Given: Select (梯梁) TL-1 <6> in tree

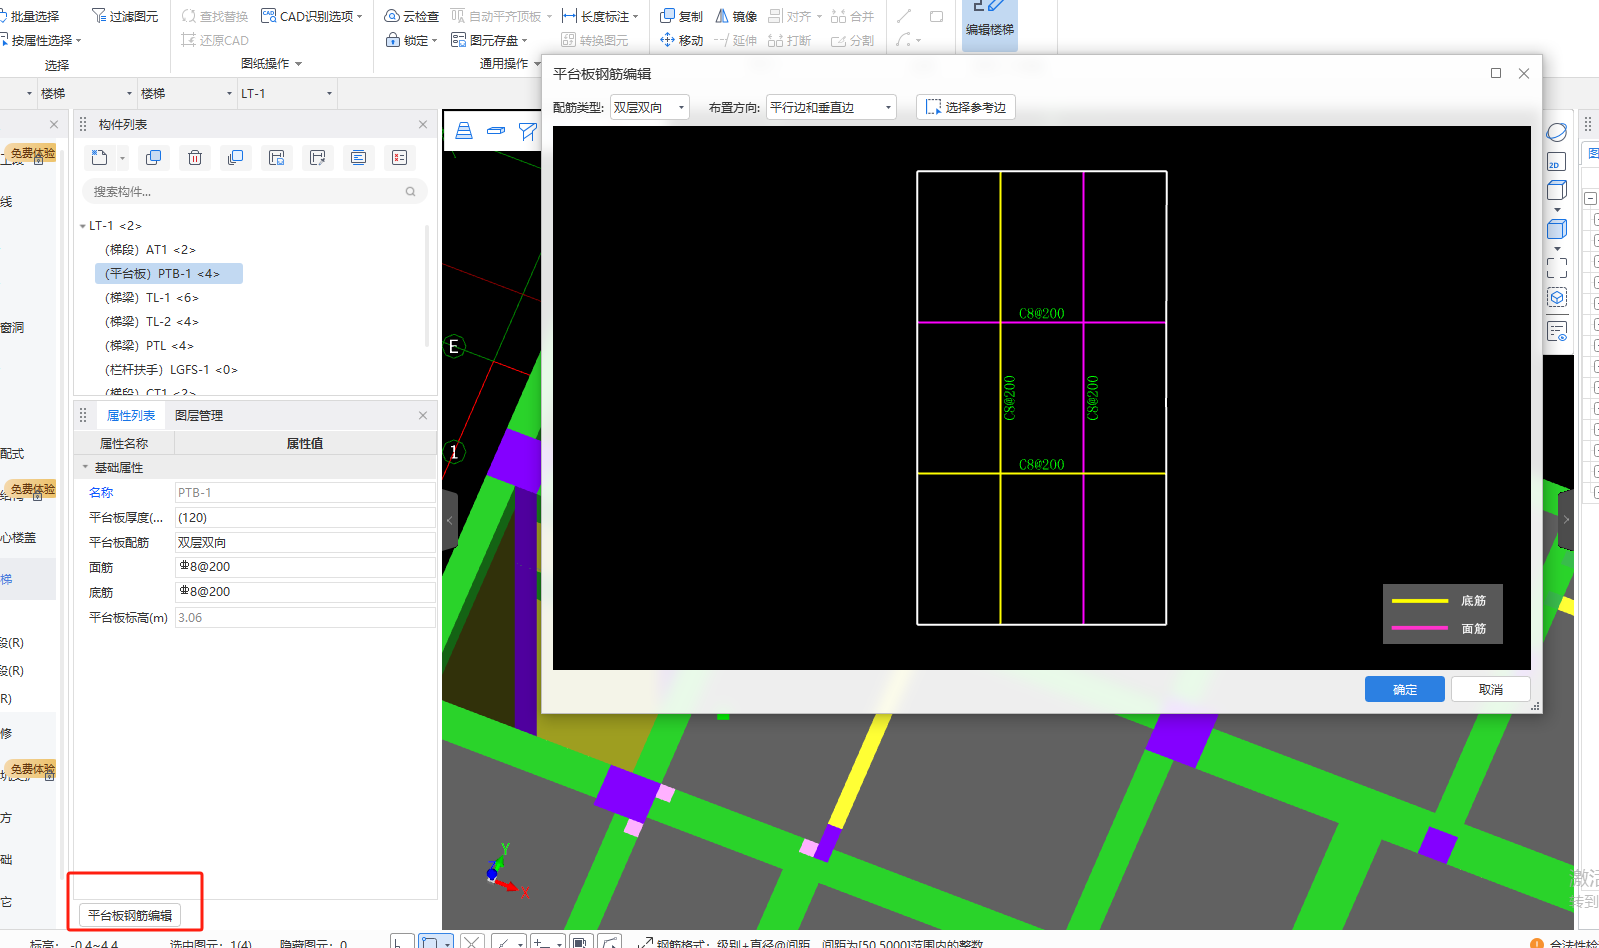Looking at the screenshot, I should 152,298.
